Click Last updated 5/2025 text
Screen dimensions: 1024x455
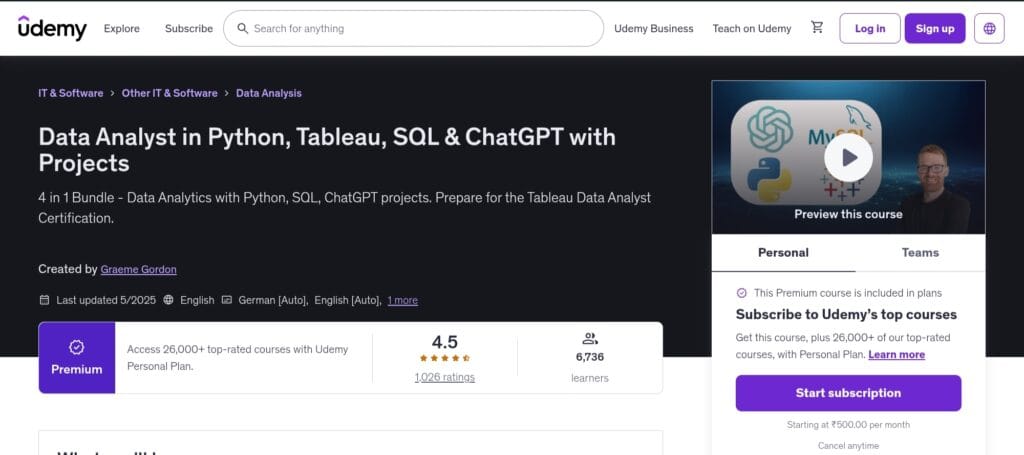106,300
